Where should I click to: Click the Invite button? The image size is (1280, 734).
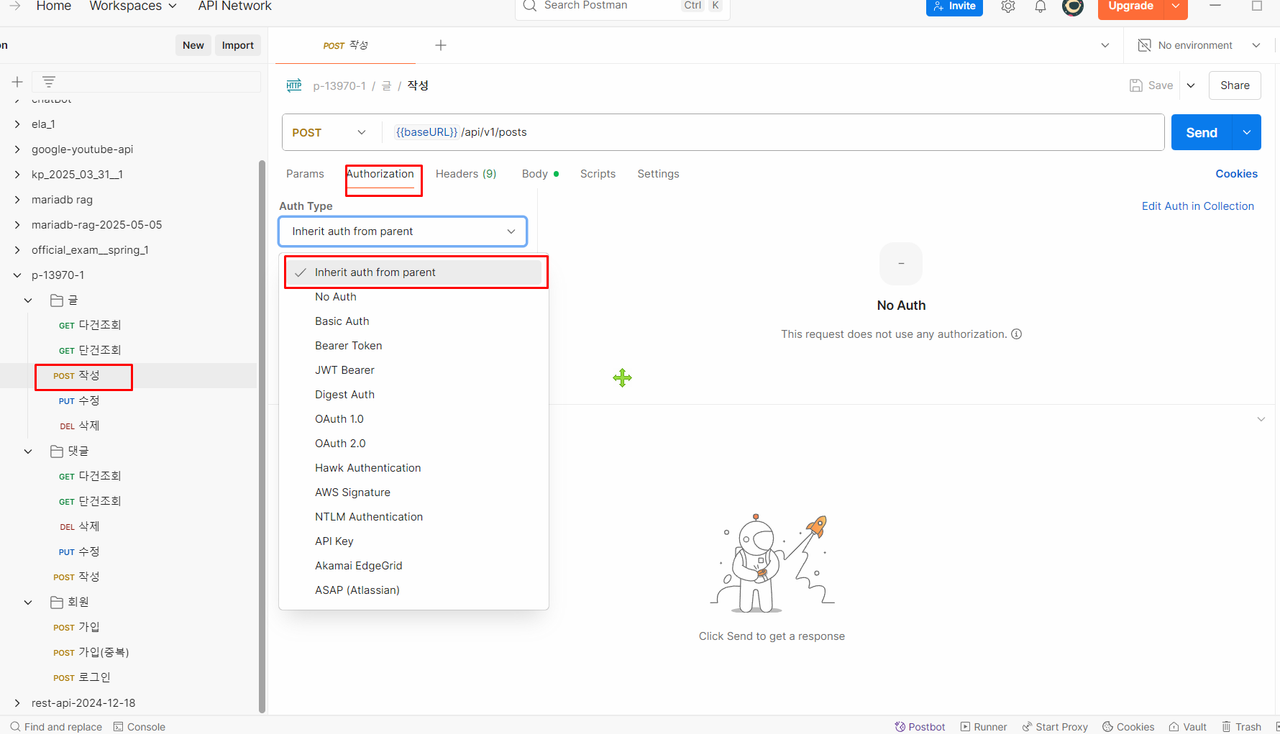point(954,6)
